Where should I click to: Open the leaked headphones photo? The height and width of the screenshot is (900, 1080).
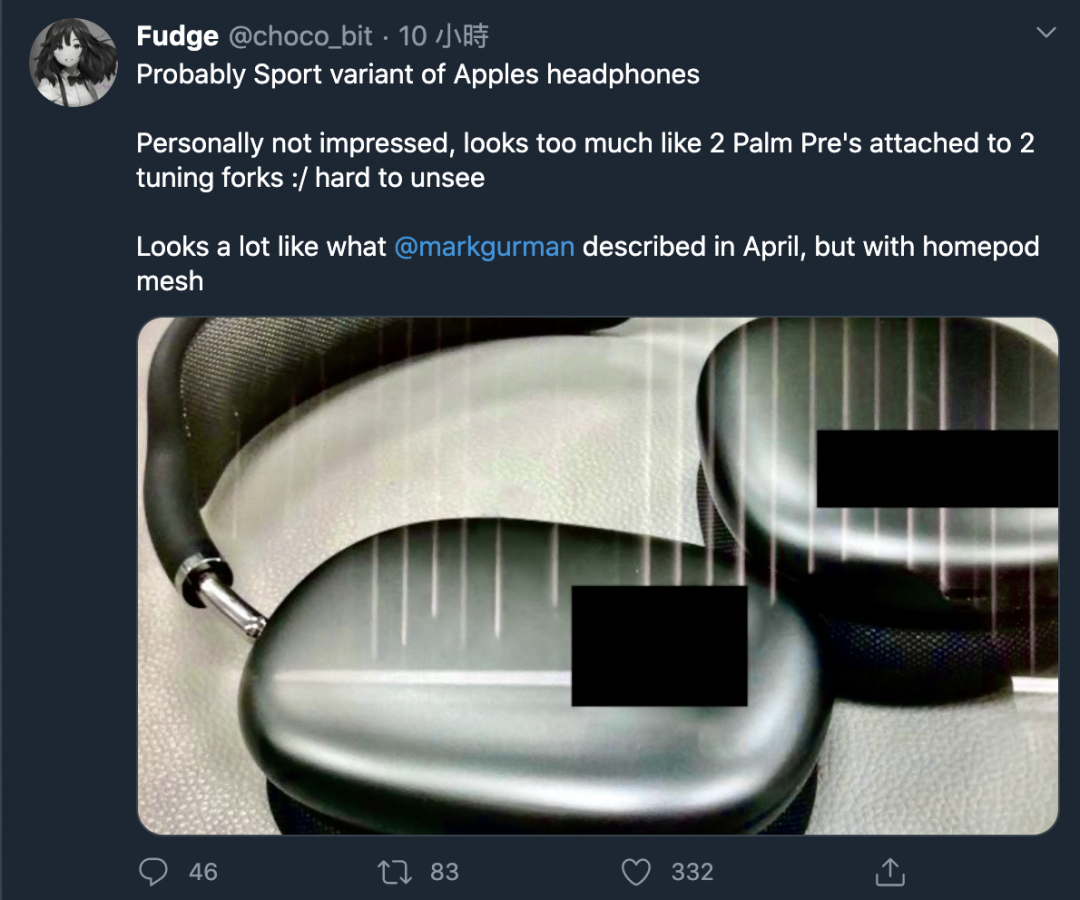(x=598, y=576)
